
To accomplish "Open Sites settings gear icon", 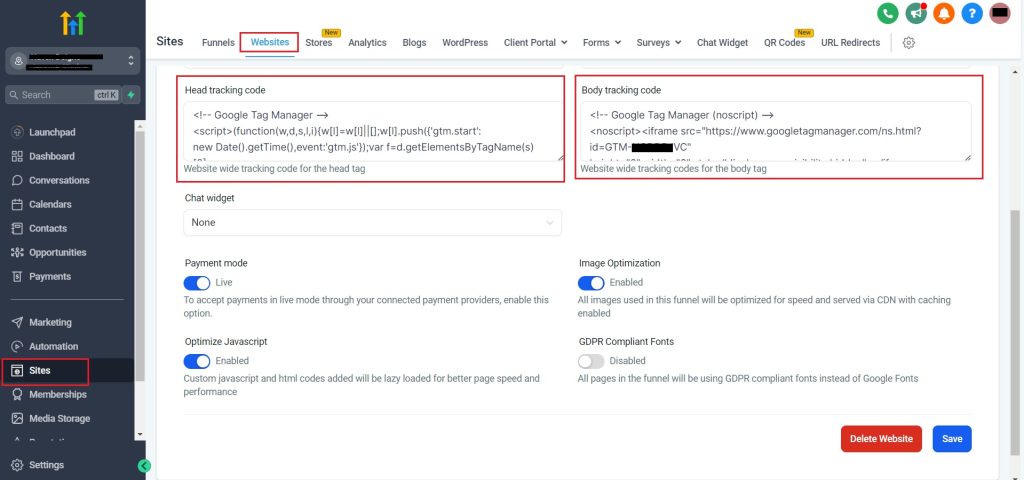I will click(908, 42).
